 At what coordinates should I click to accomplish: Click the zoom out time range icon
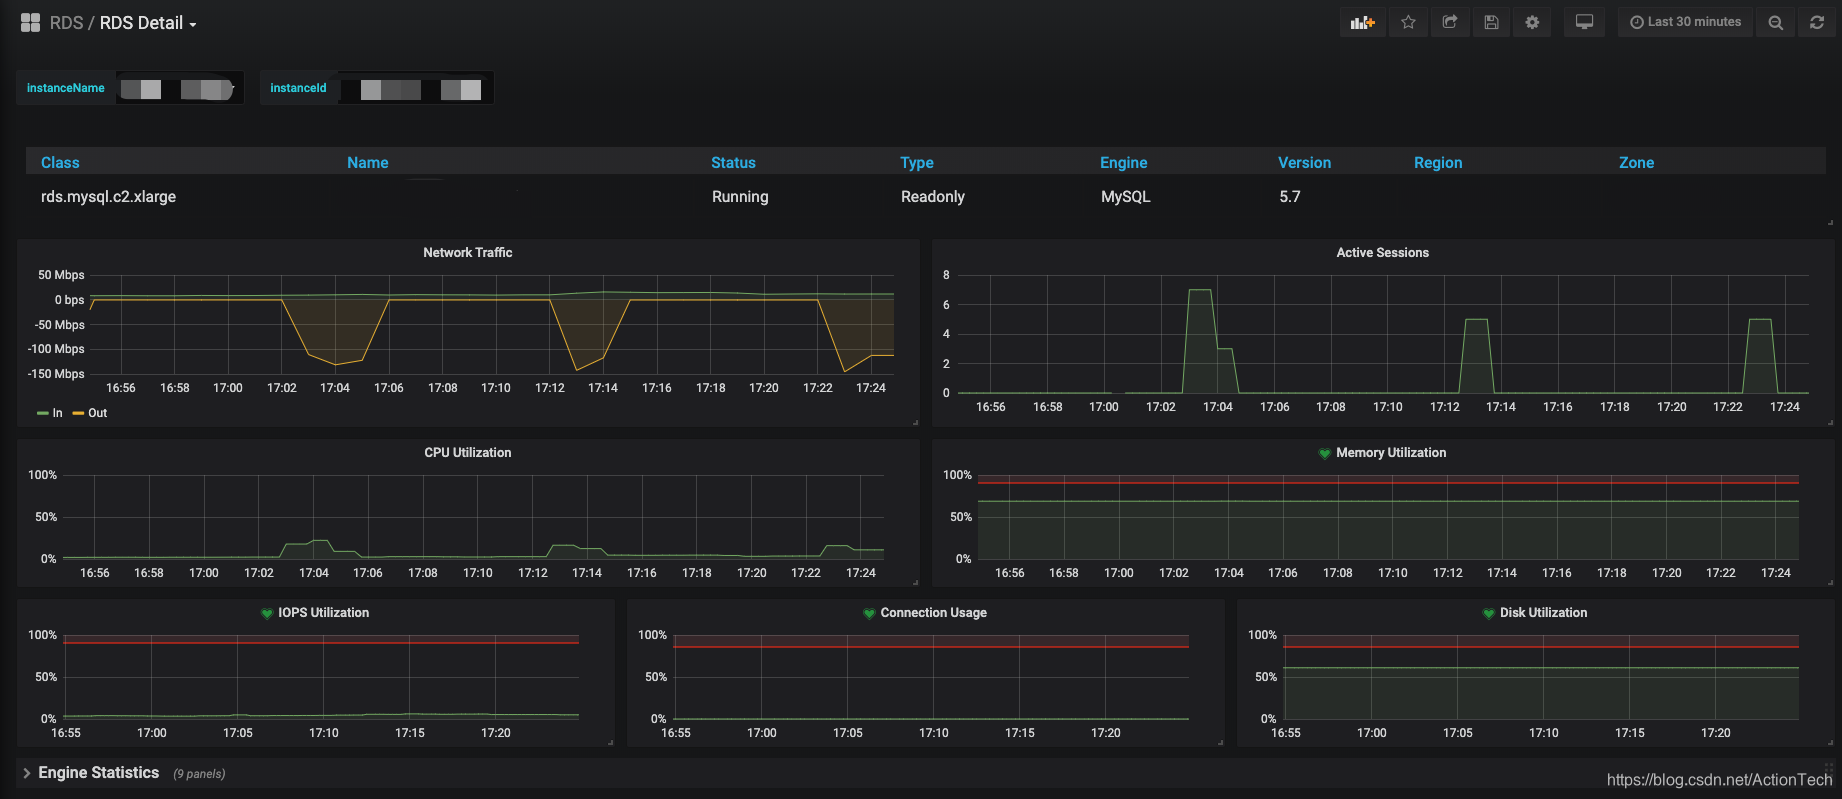click(x=1775, y=22)
